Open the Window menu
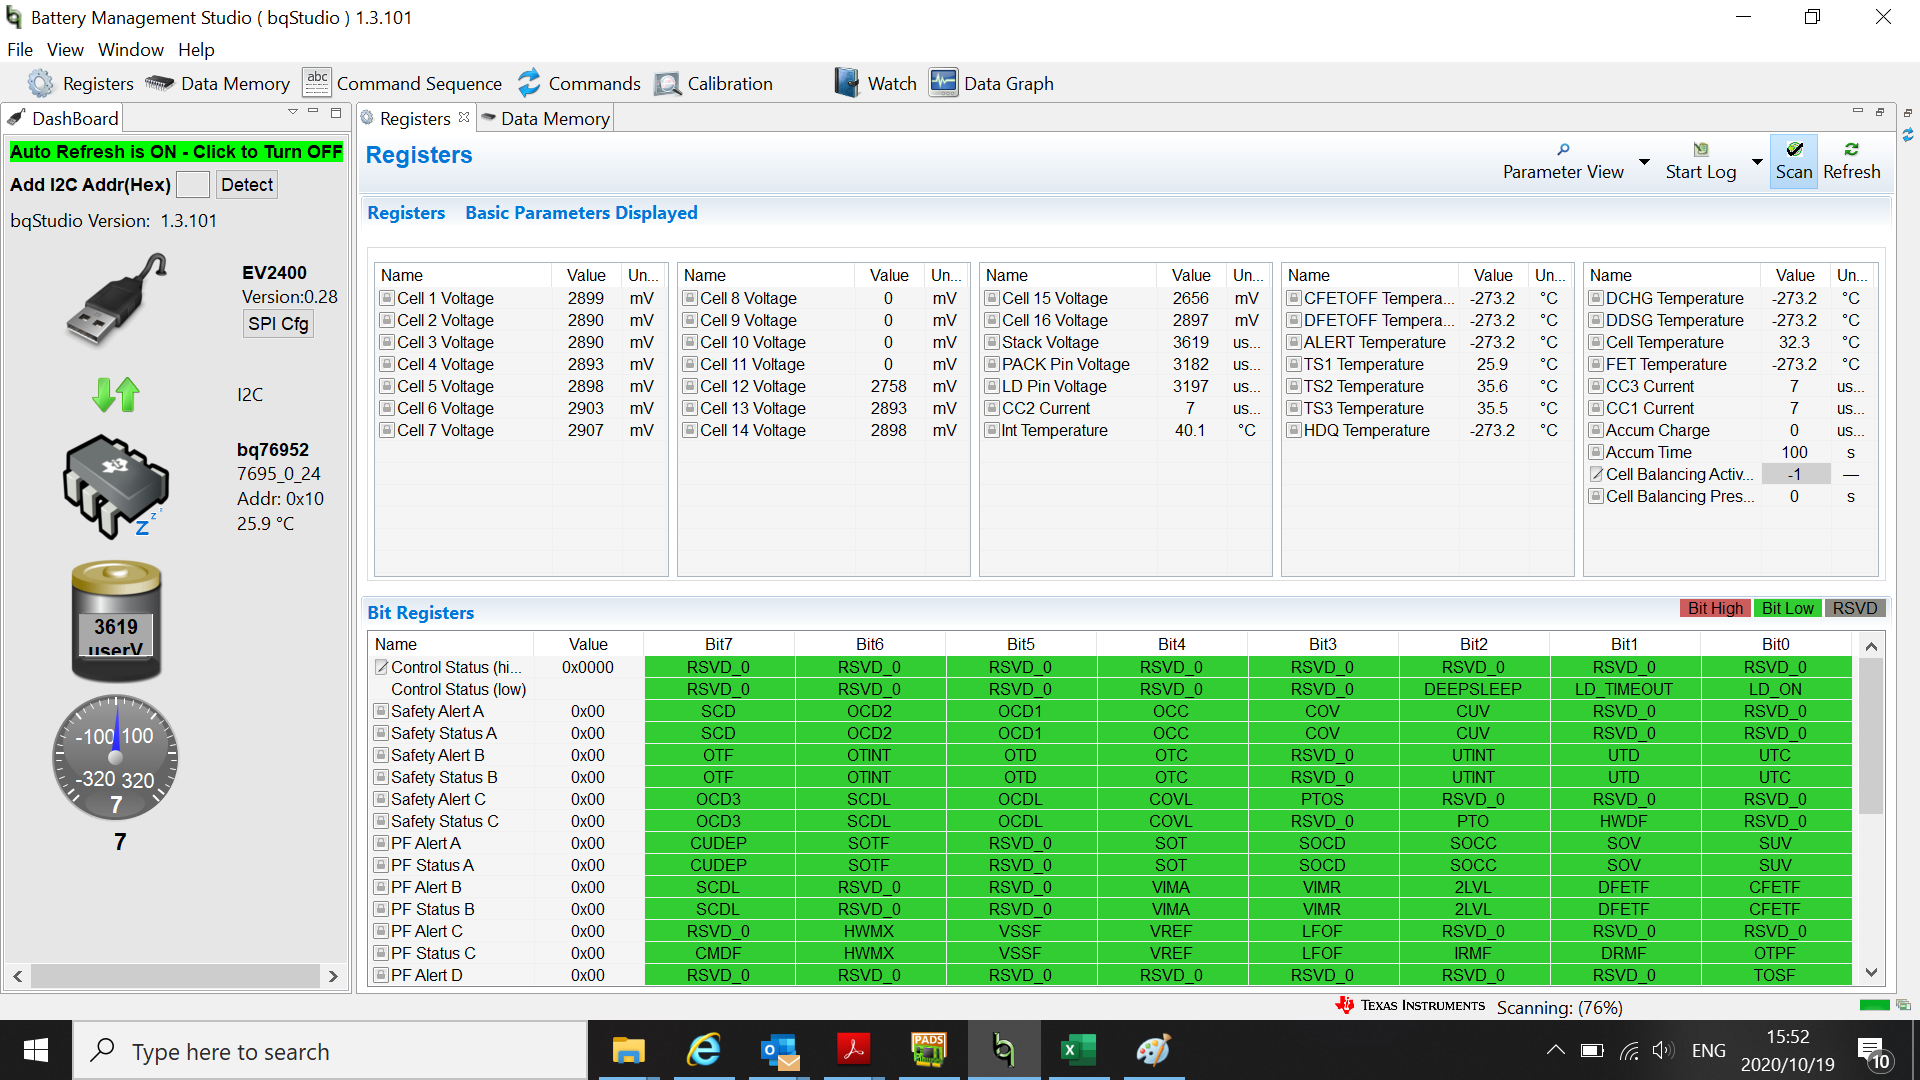Screen dimensions: 1920x1080 coord(130,50)
